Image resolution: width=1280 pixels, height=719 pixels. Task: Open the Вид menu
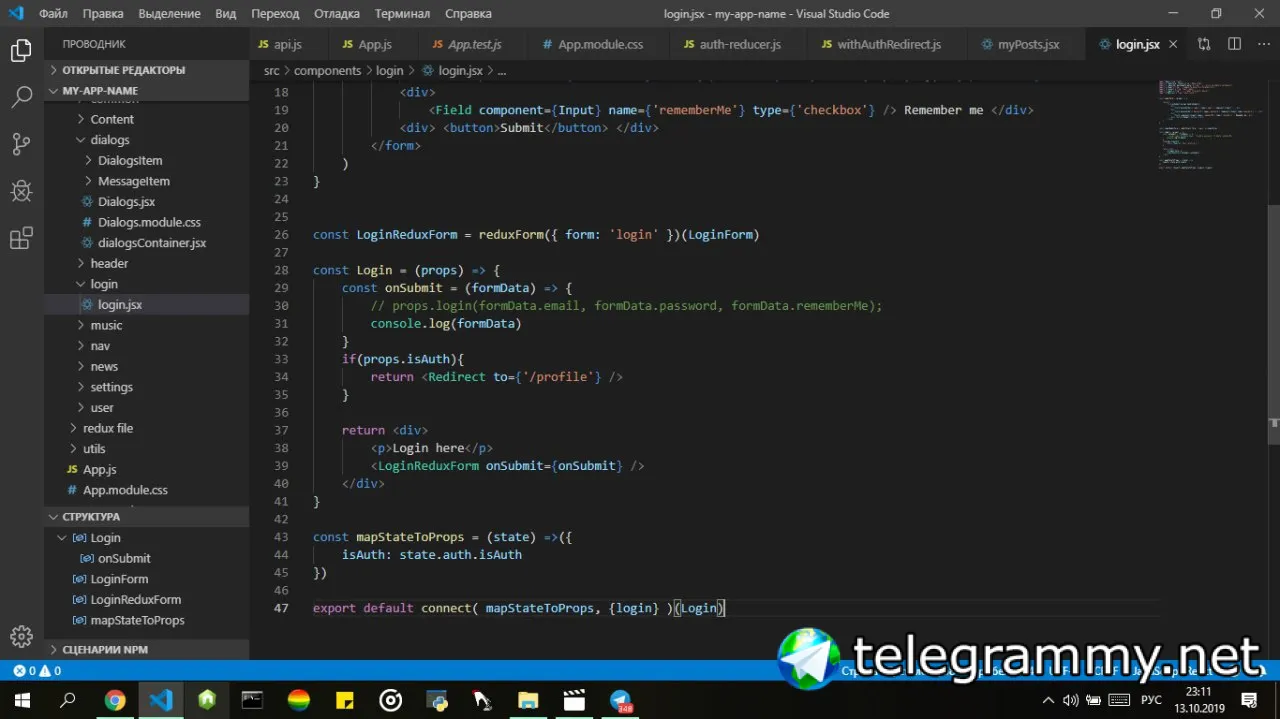pos(226,14)
